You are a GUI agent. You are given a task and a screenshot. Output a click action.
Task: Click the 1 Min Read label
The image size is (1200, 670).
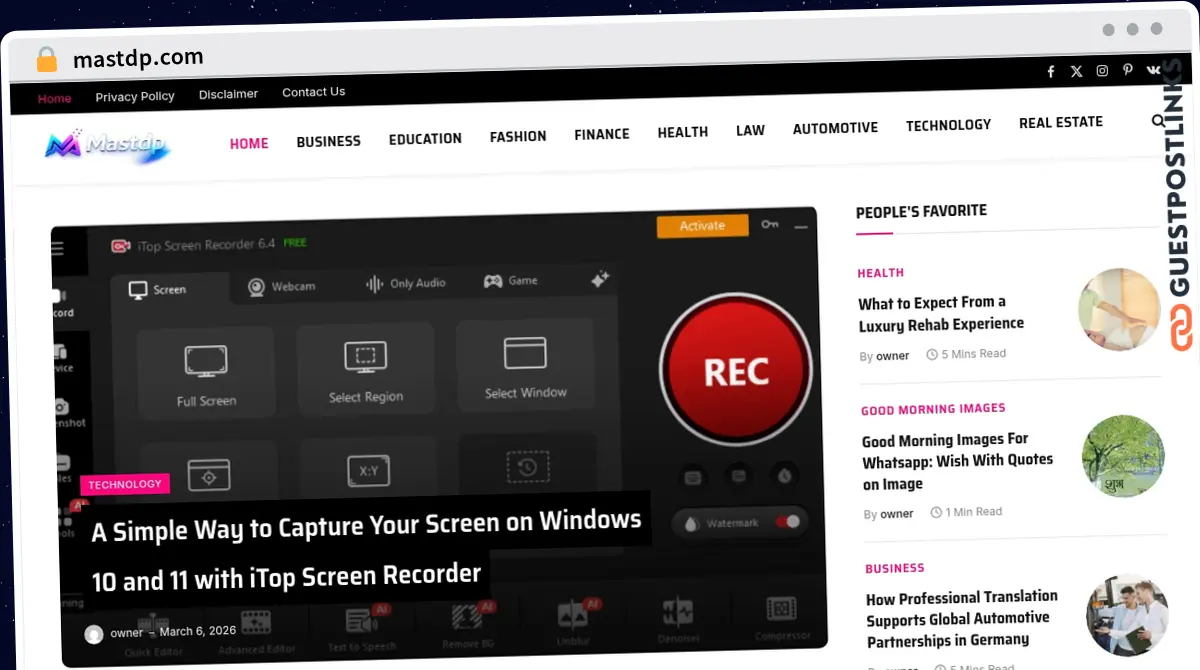coord(966,512)
